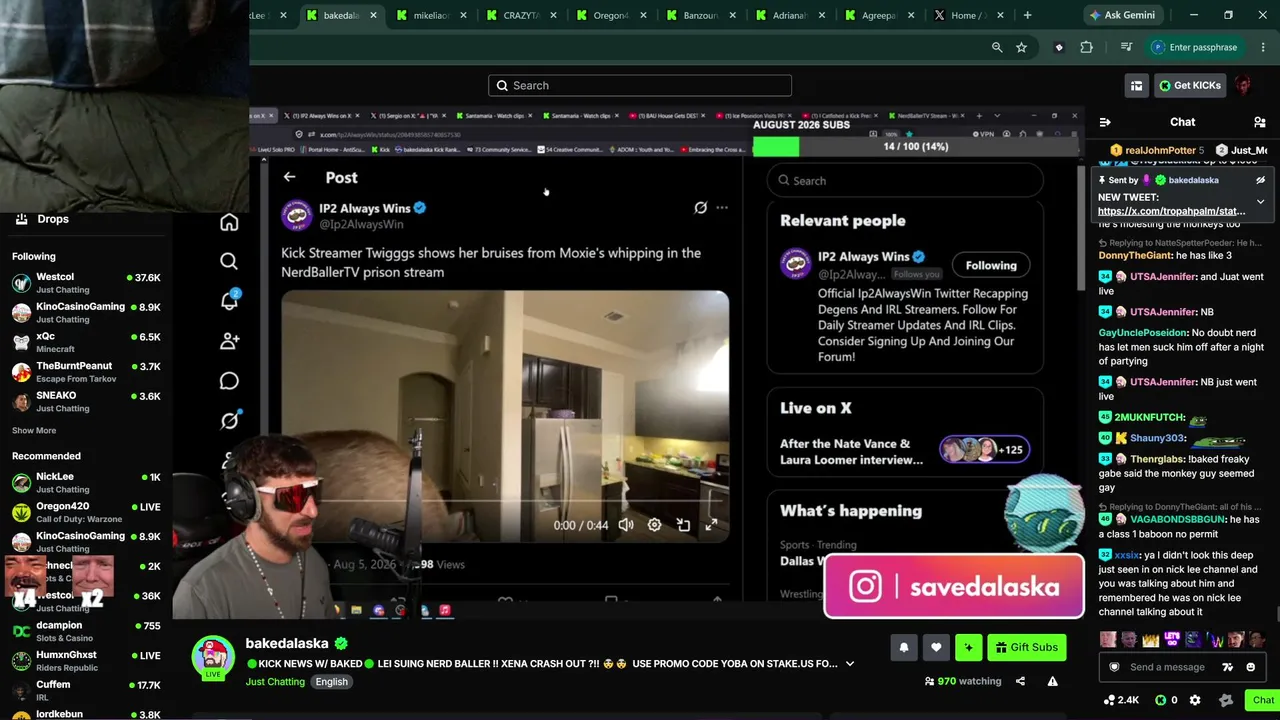Follow channel with the heart button
The image size is (1280, 720).
click(x=936, y=647)
